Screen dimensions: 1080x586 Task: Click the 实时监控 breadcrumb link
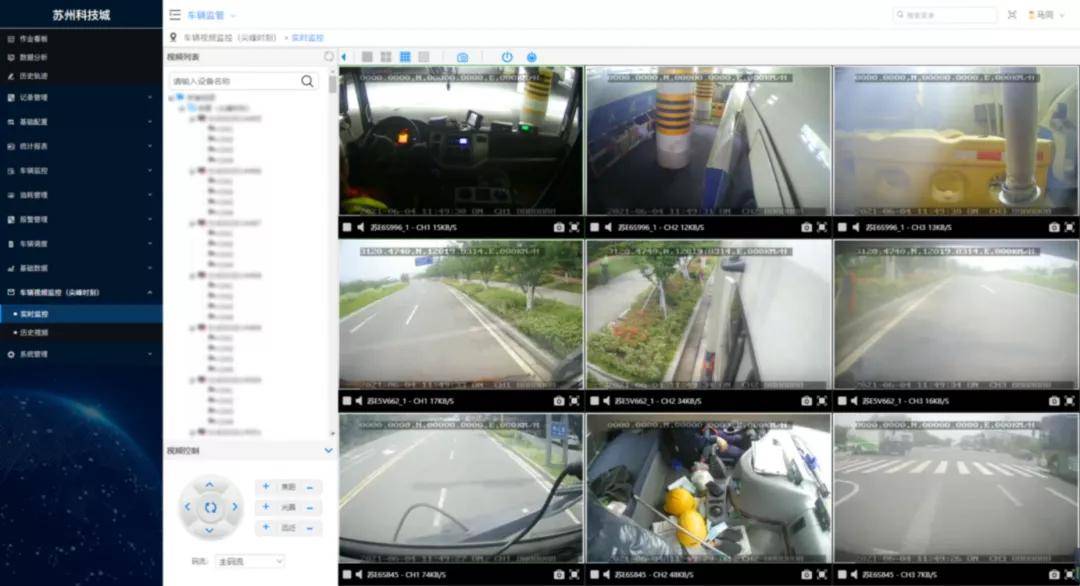coord(307,37)
